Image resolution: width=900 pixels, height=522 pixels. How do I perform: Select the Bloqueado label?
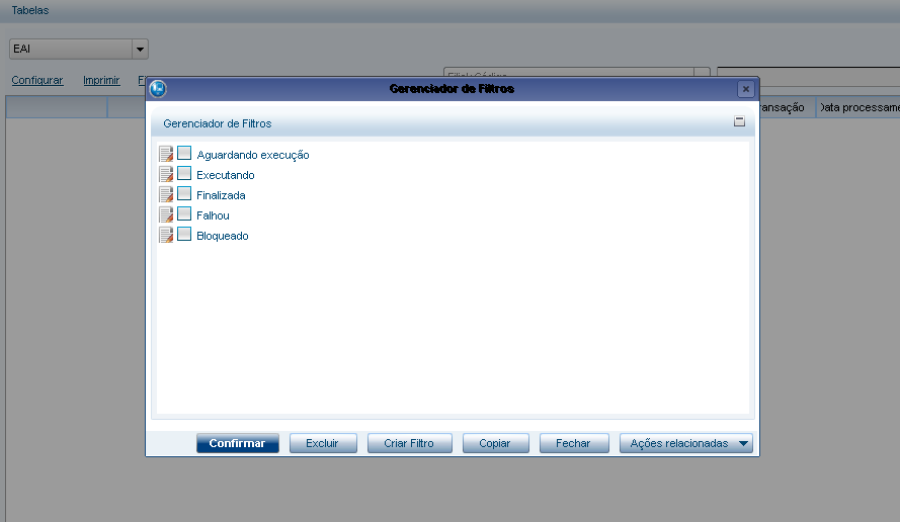click(x=223, y=236)
